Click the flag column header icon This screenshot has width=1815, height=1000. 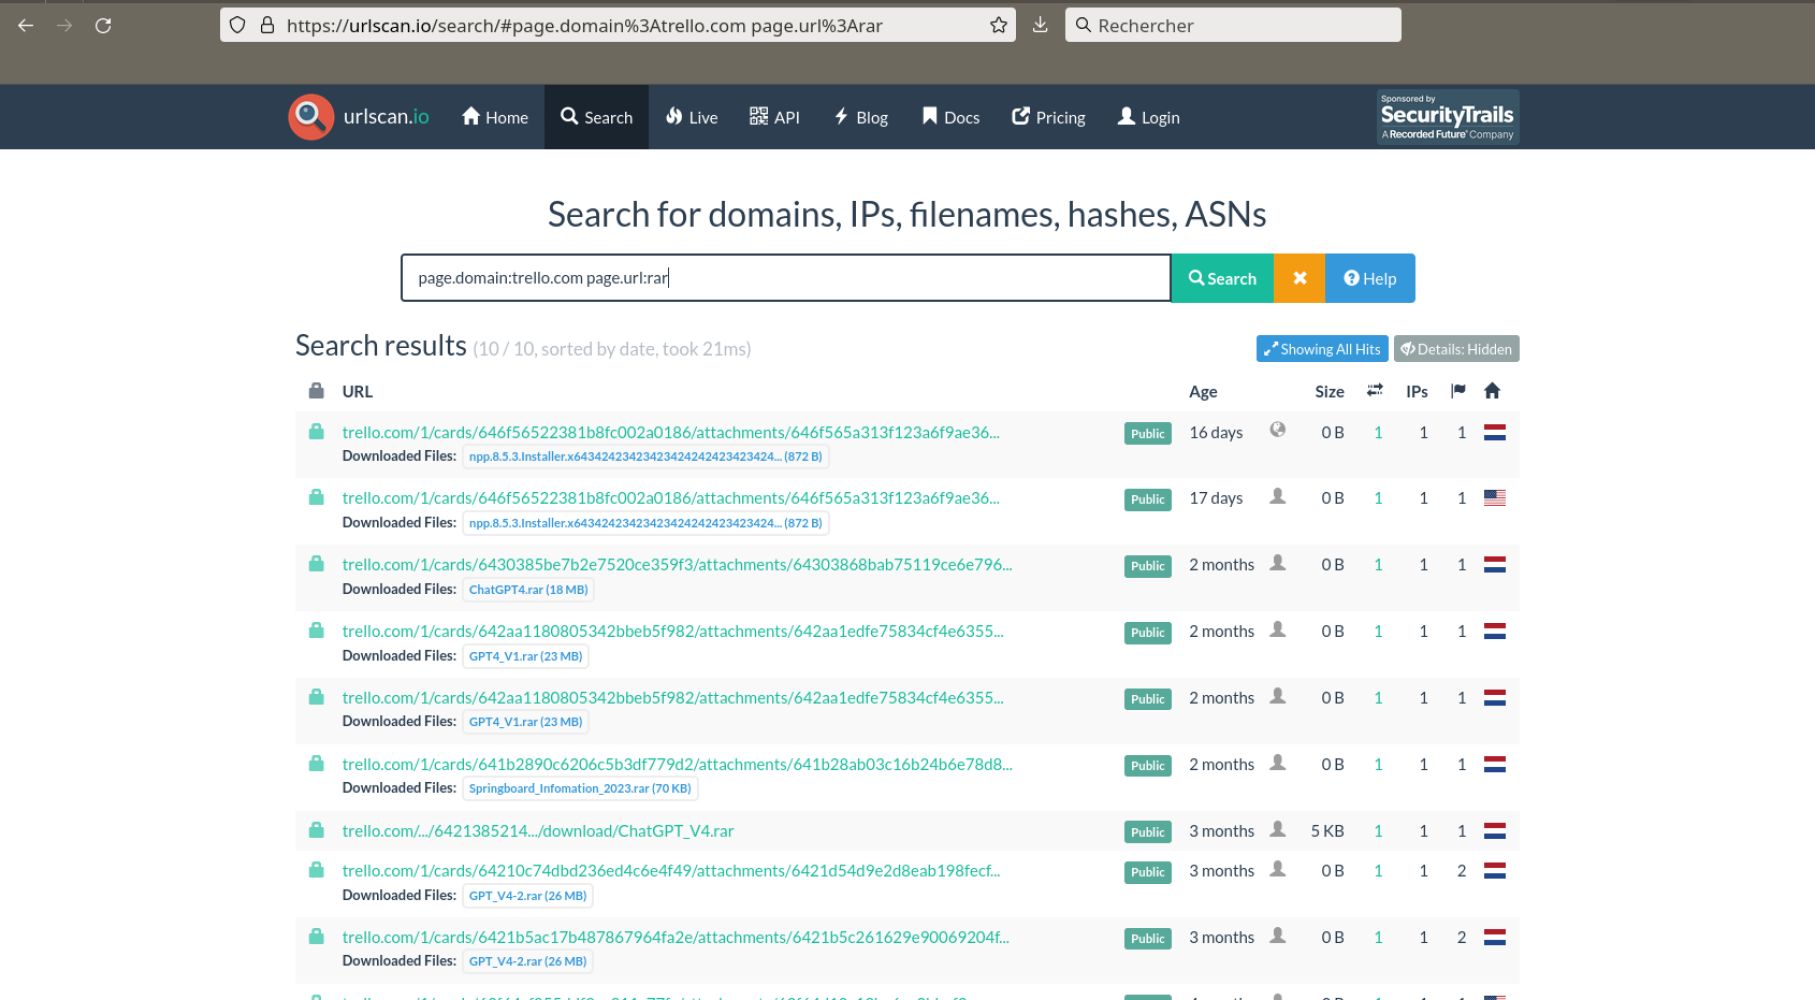point(1458,391)
